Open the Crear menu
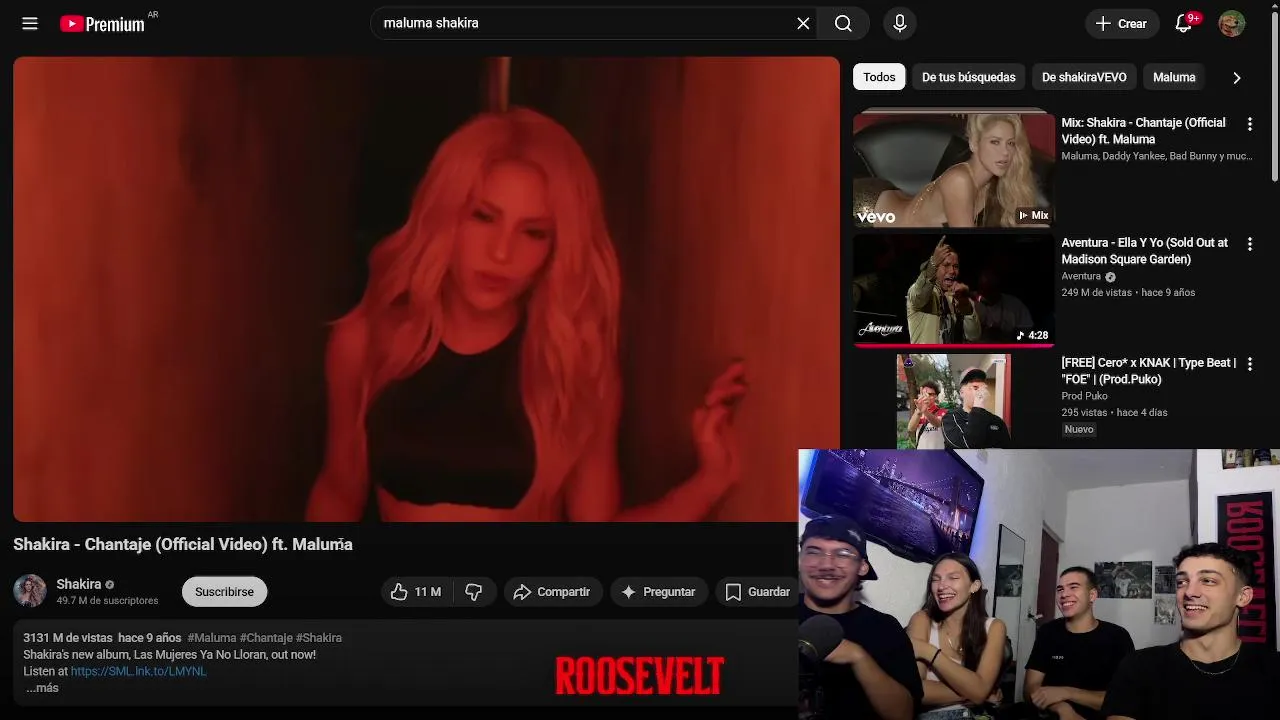The width and height of the screenshot is (1280, 720). [x=1121, y=23]
